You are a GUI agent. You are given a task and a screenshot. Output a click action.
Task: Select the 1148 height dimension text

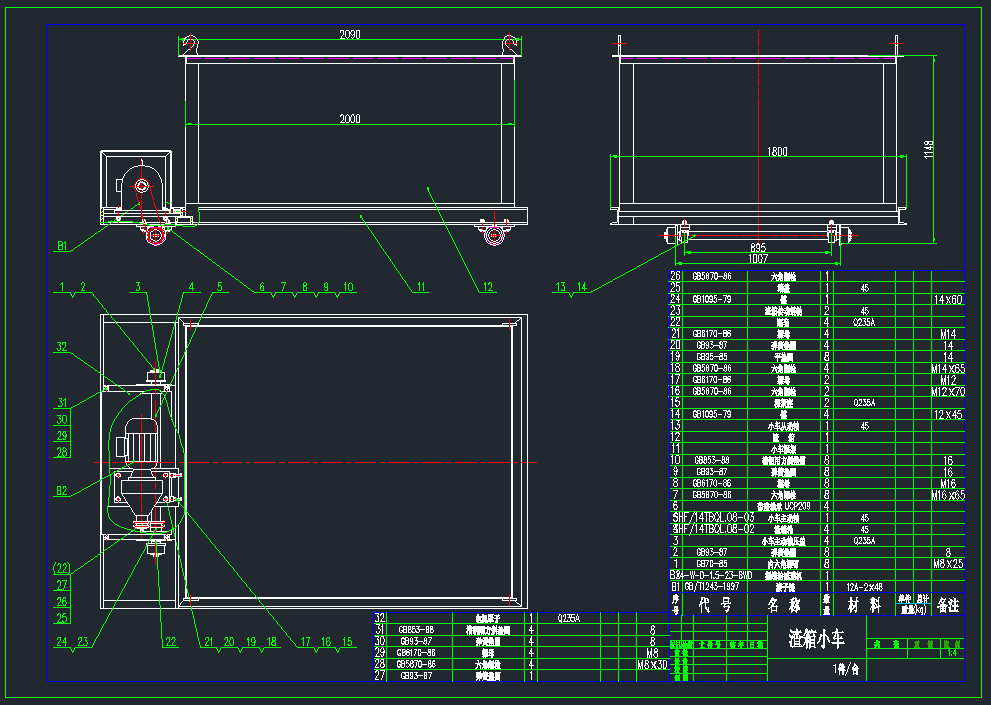point(928,150)
